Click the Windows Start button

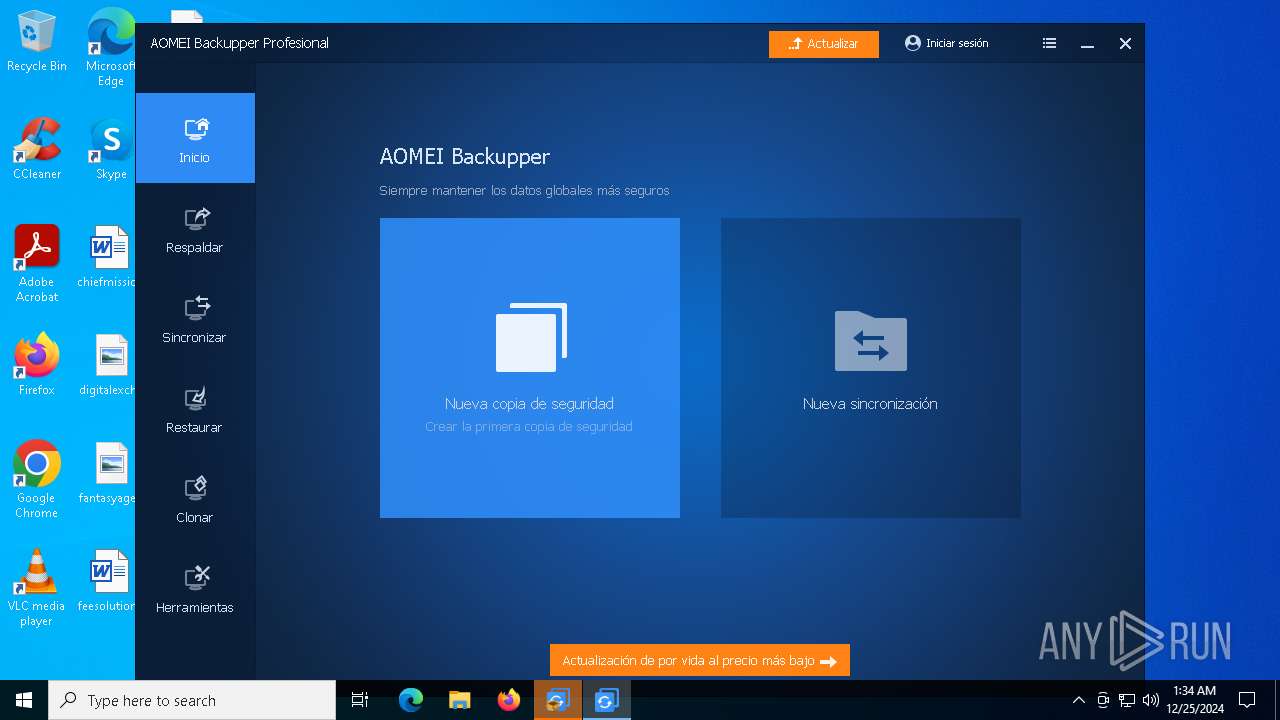[24, 700]
